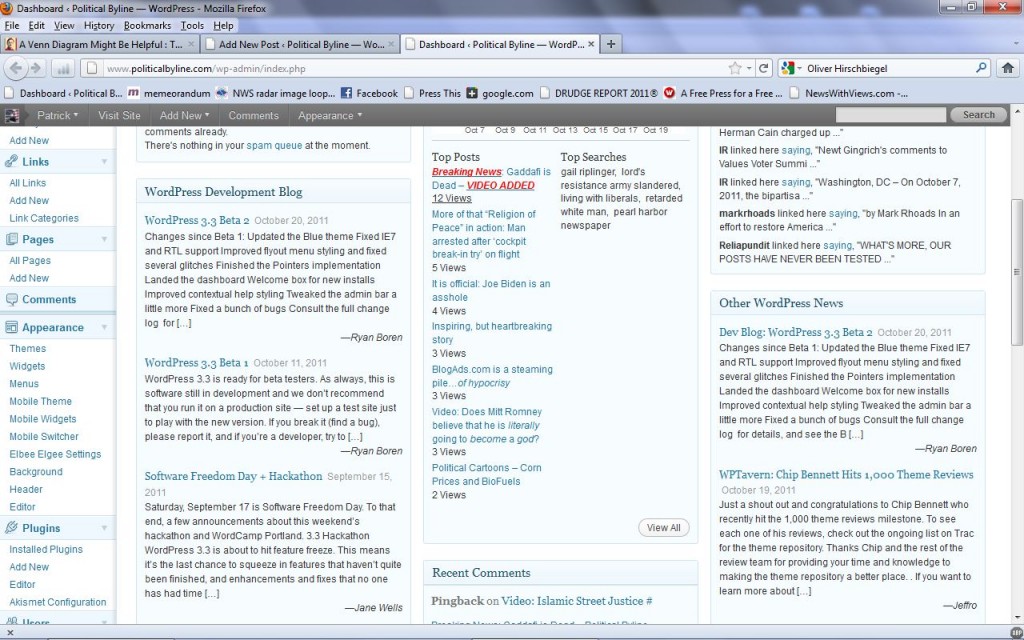Open Appearance dropdown in admin bar

click(x=330, y=116)
